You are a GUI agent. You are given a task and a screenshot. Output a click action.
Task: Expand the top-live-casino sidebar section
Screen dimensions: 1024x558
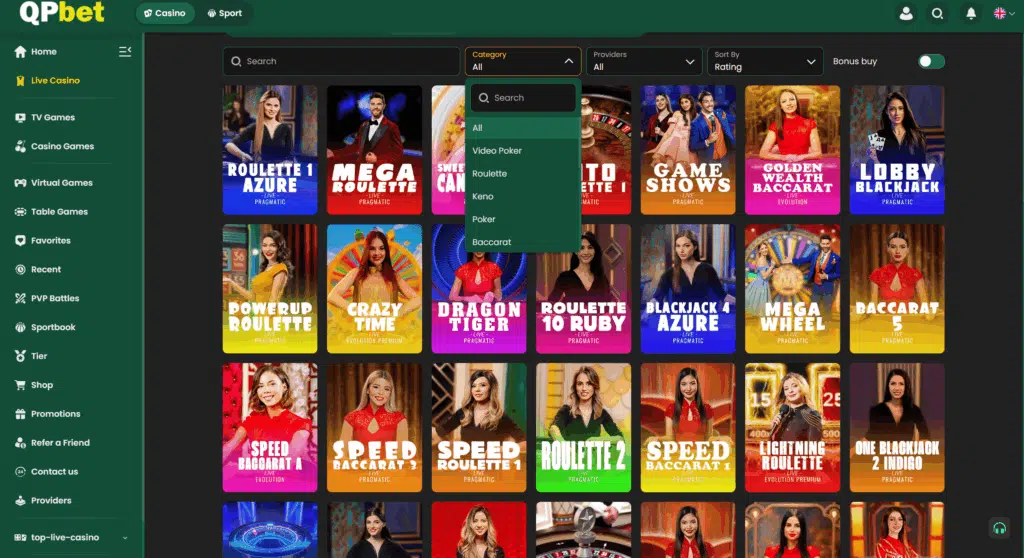pyautogui.click(x=70, y=538)
